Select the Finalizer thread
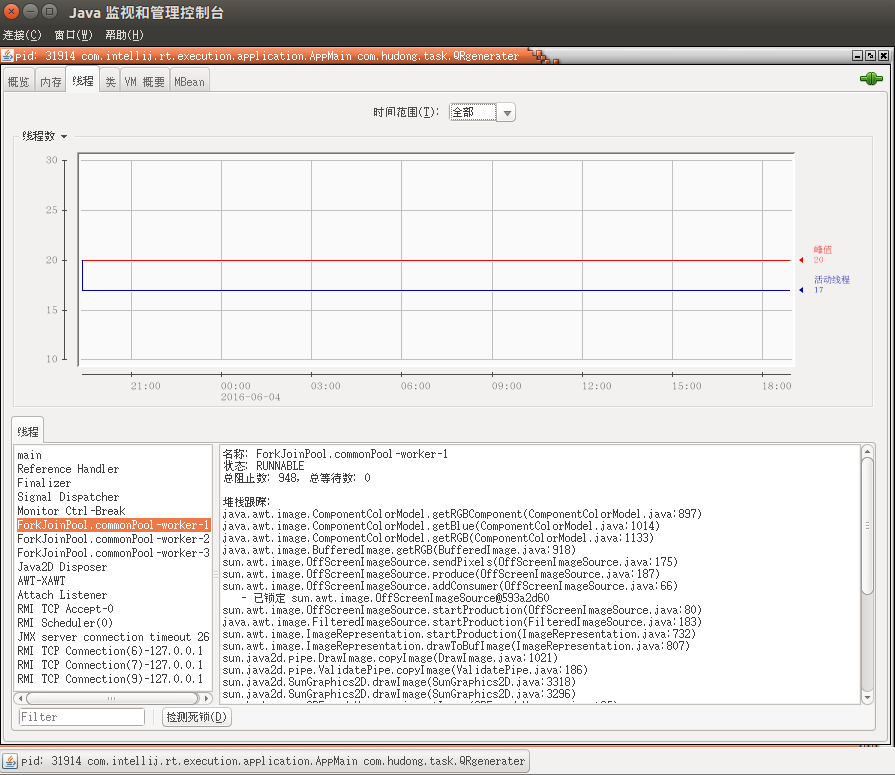The image size is (895, 775). [113, 483]
